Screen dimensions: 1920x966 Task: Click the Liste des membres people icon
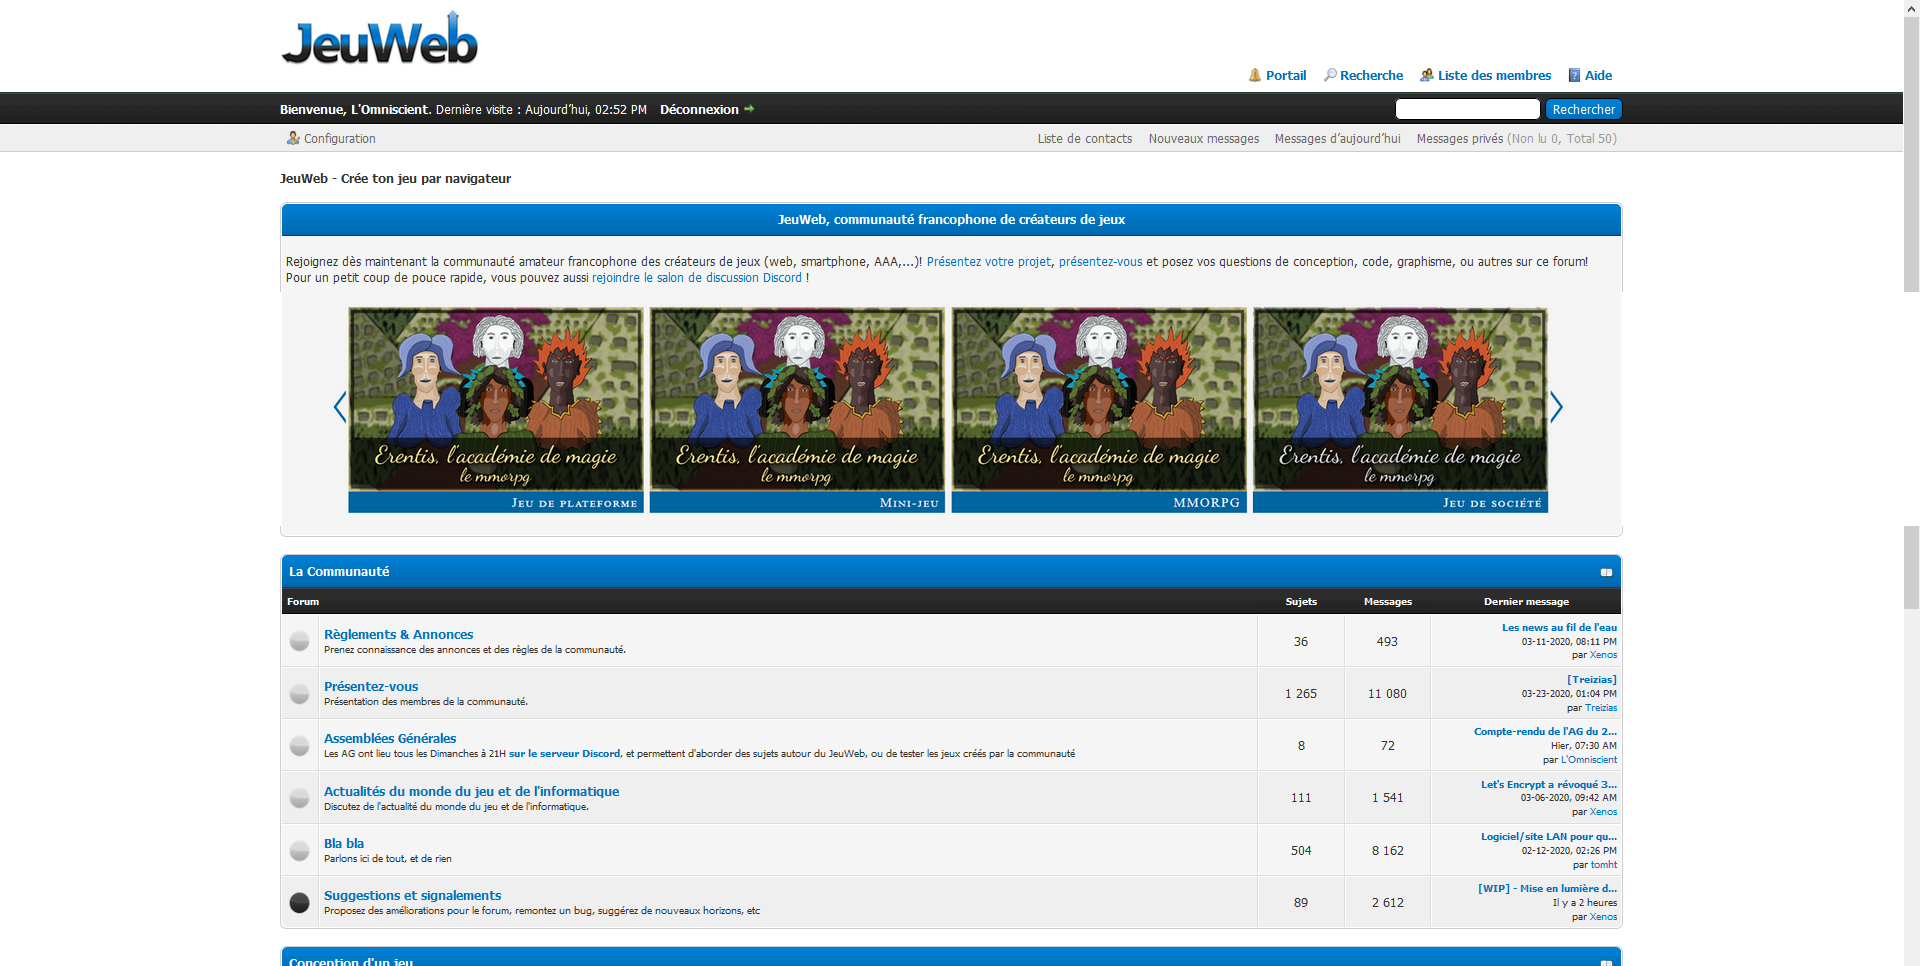(1427, 75)
